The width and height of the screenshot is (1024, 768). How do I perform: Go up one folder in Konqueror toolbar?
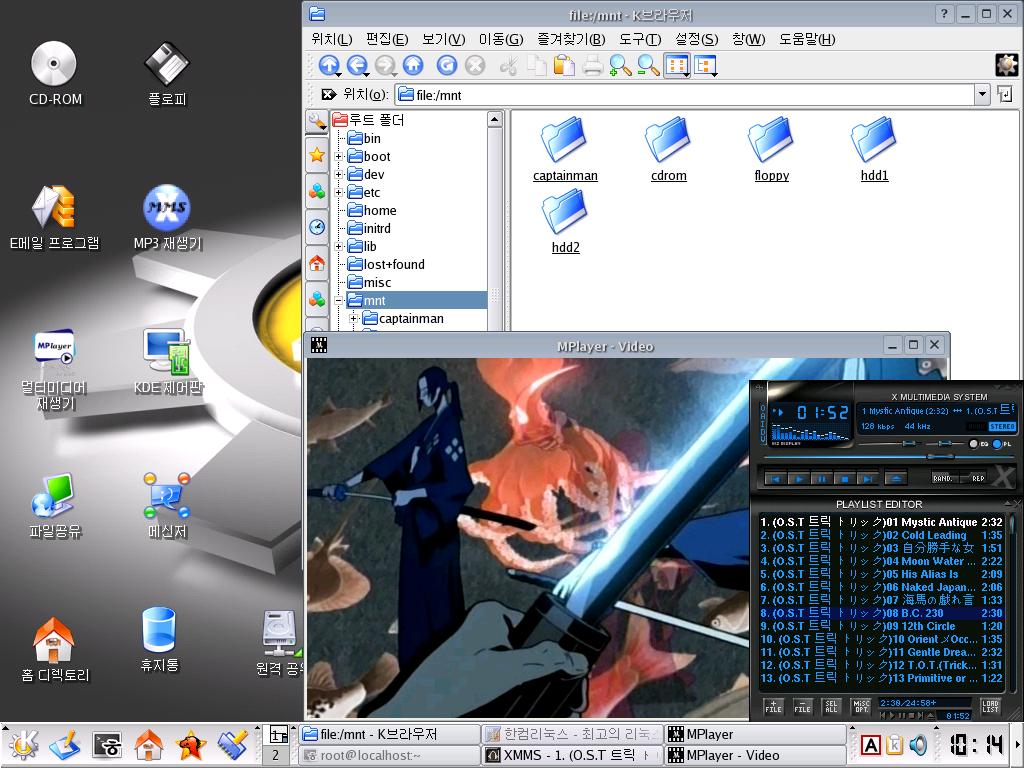(x=329, y=65)
